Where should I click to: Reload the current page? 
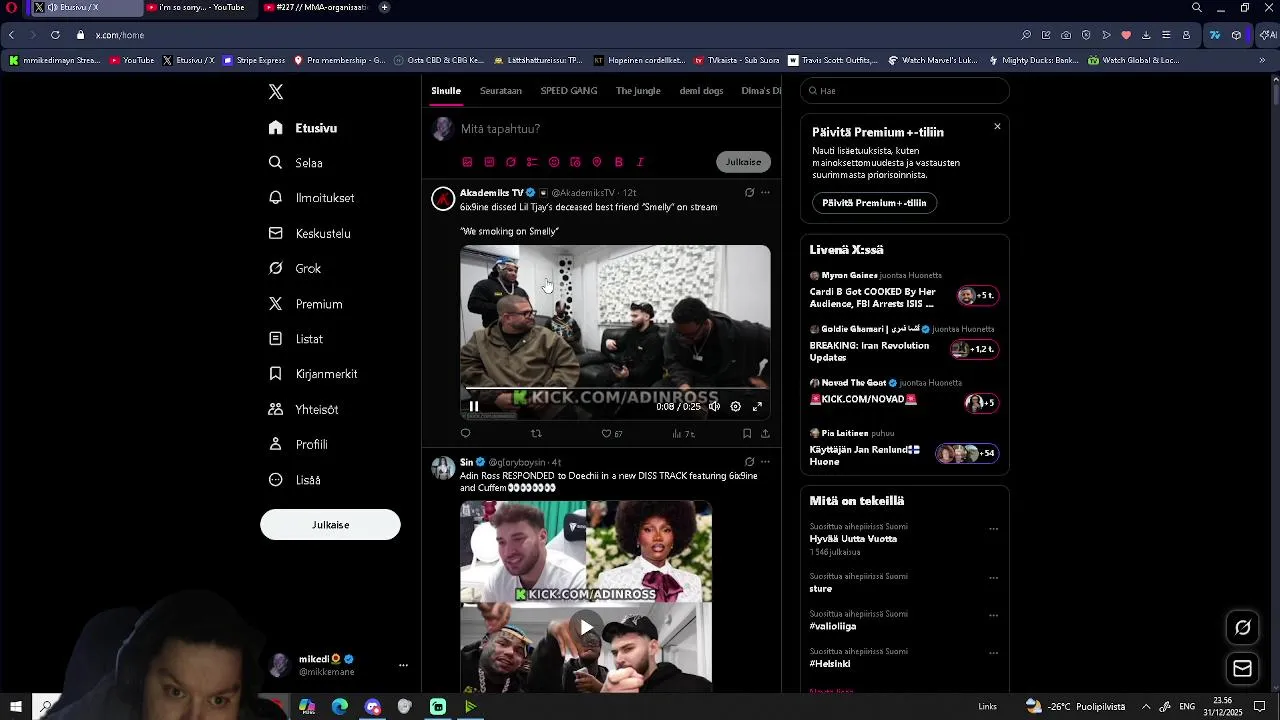55,35
